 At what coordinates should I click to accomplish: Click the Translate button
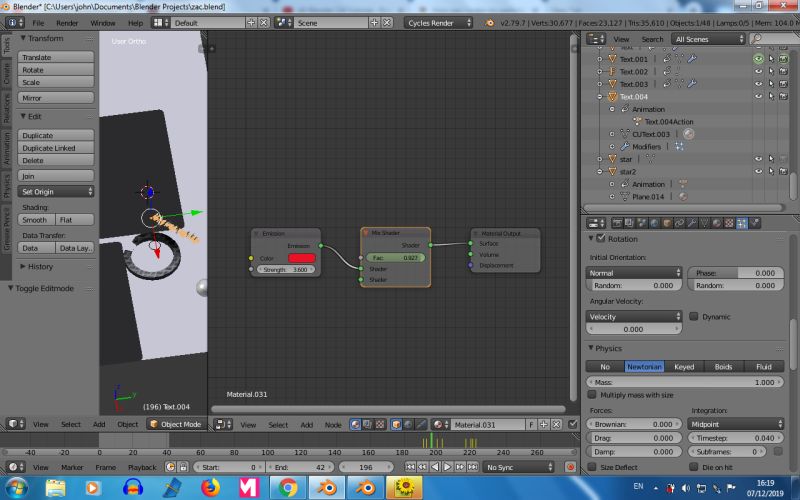pos(56,57)
